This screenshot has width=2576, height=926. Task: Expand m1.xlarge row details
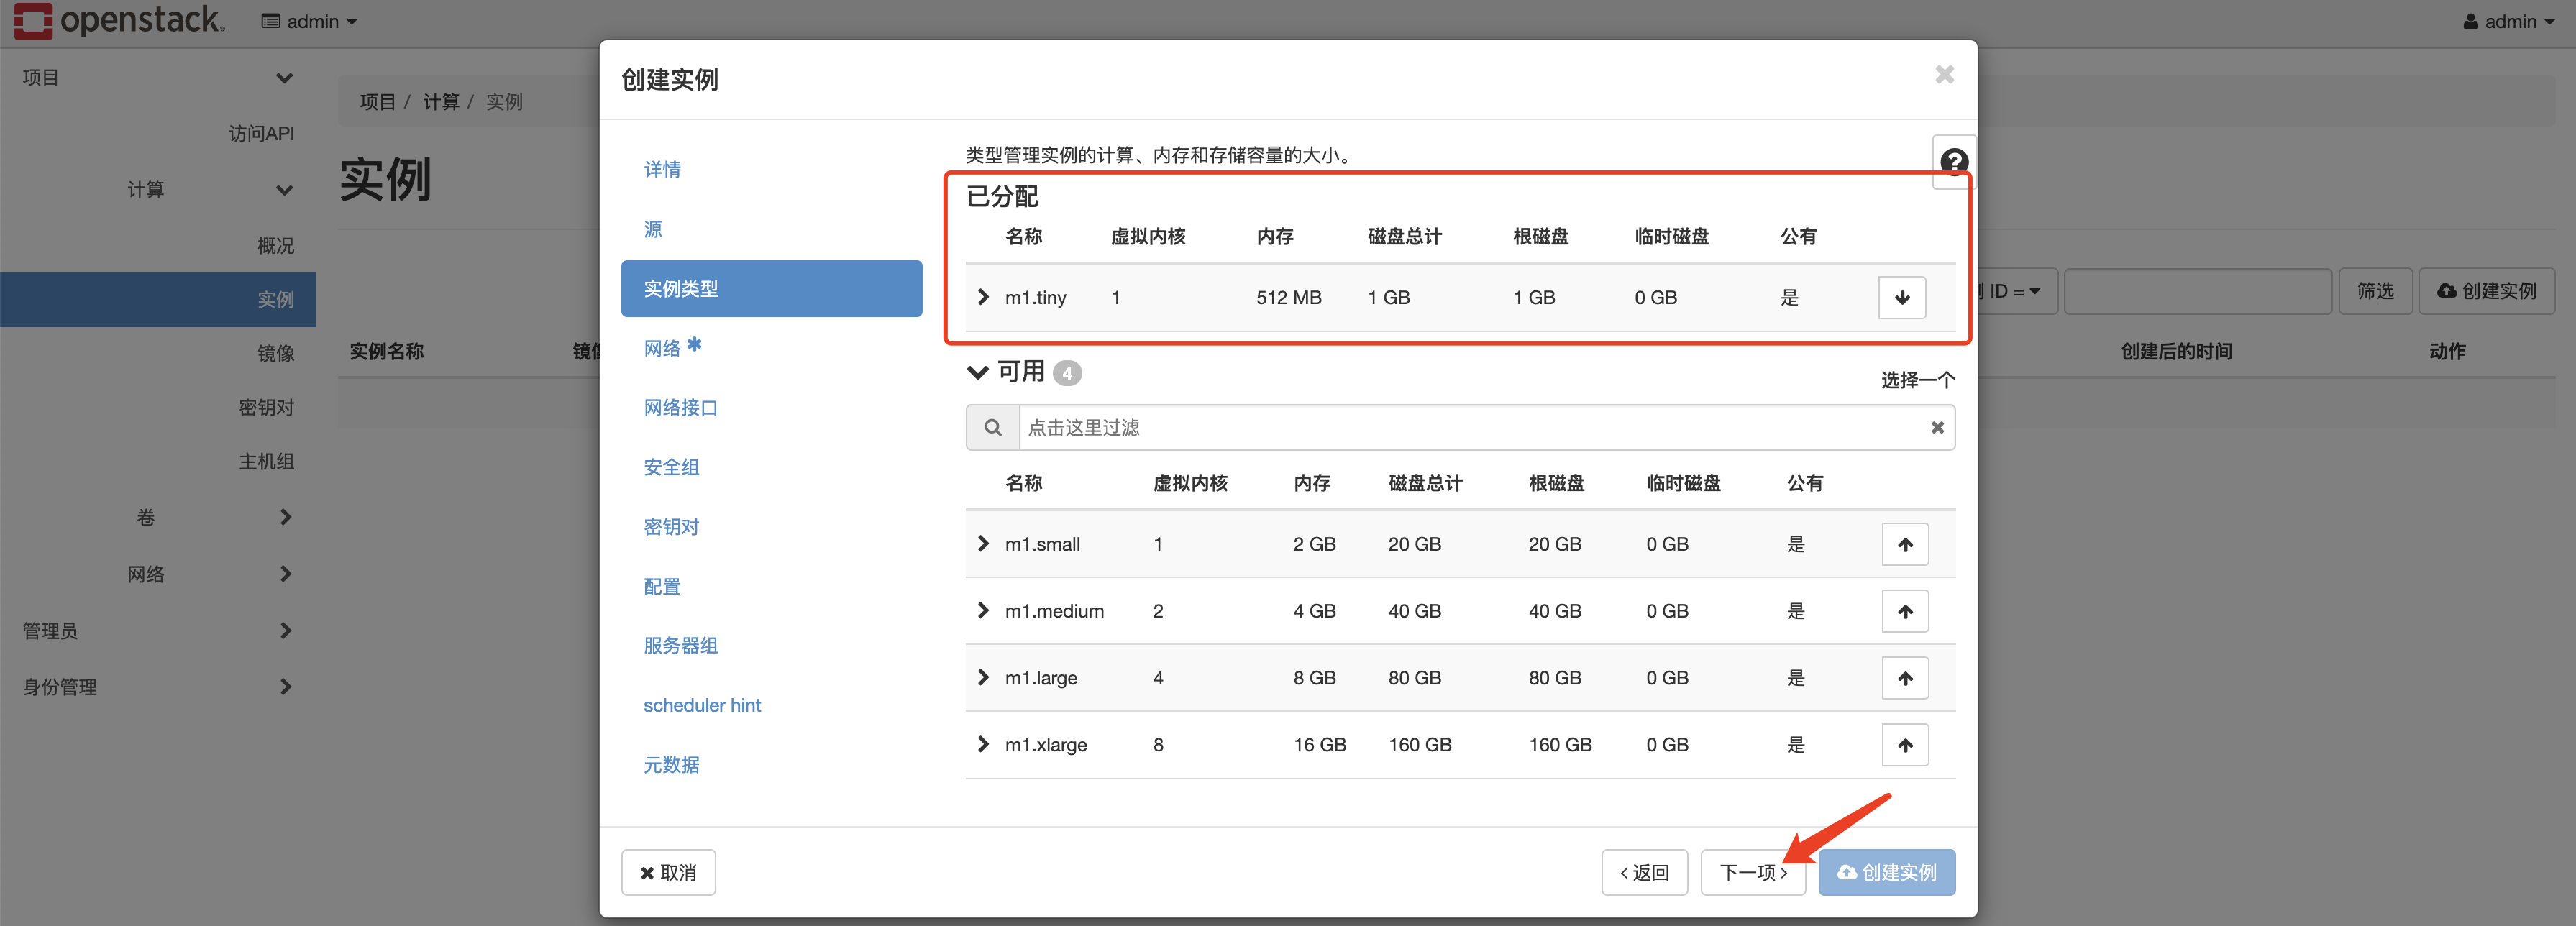tap(982, 744)
